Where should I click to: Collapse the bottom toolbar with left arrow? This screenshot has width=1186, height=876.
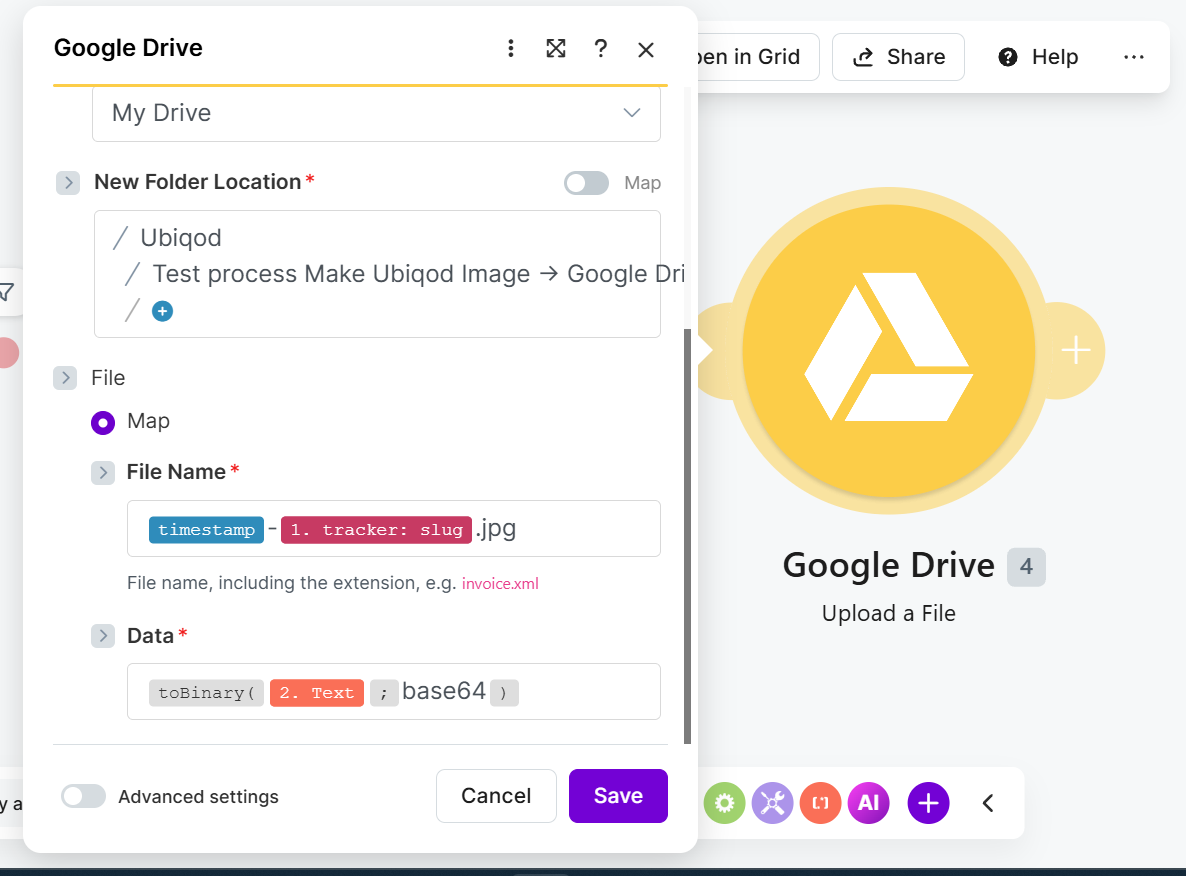(x=988, y=803)
